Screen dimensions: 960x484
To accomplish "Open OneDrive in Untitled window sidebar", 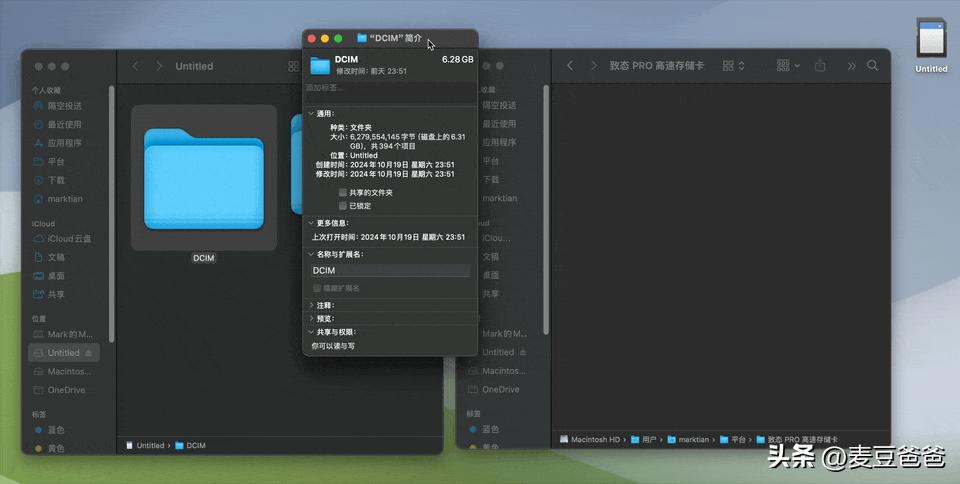I will pos(64,390).
